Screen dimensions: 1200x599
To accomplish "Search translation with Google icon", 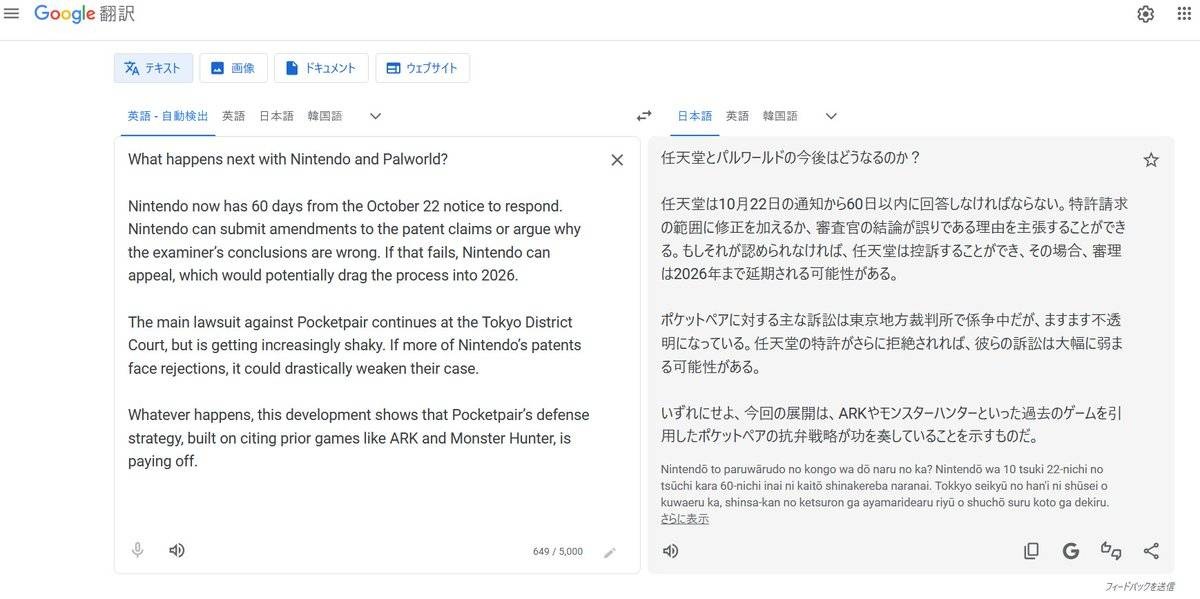I will tap(1071, 551).
